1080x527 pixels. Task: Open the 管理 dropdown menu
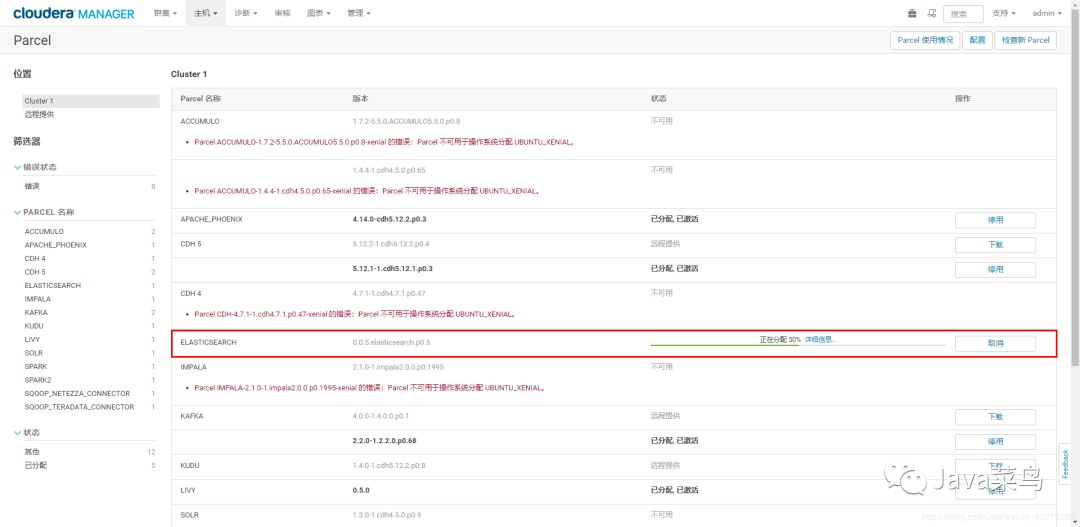pyautogui.click(x=359, y=13)
